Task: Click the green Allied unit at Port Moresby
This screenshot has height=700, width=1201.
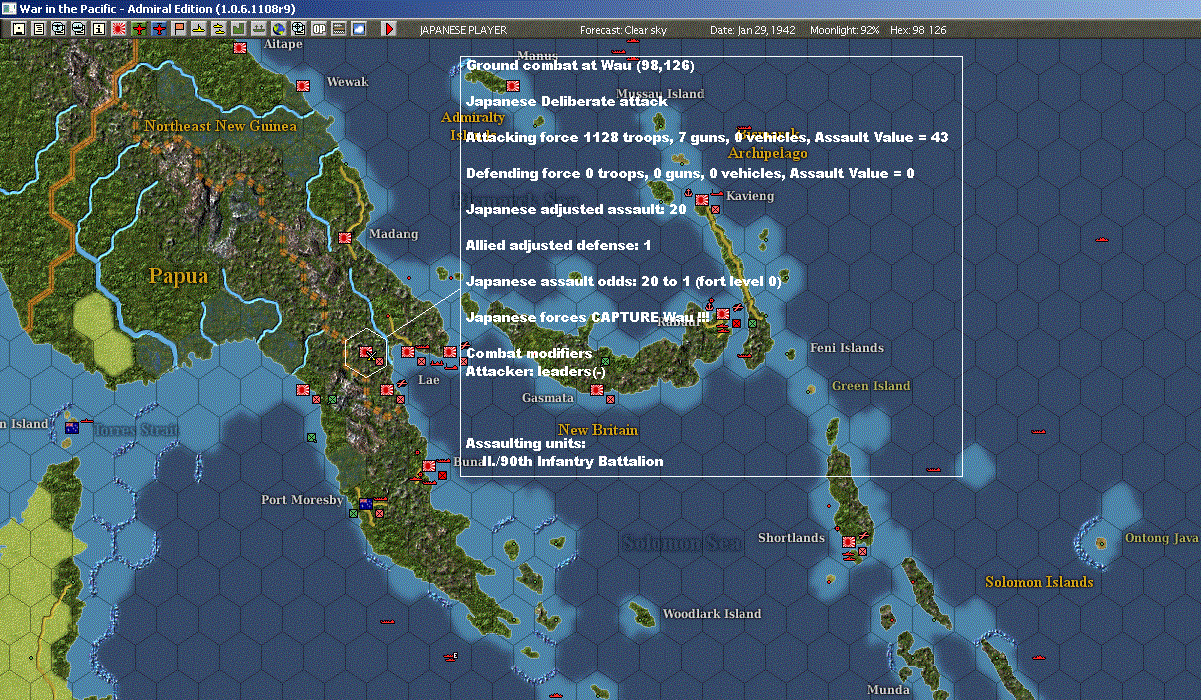Action: coord(353,514)
